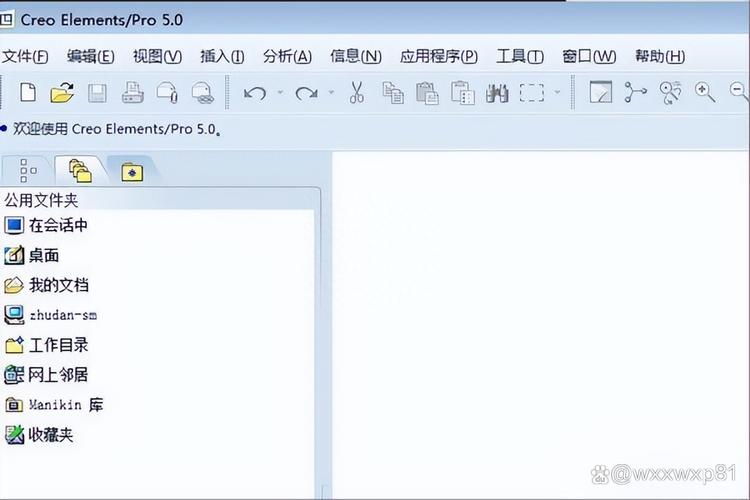Click the Repaint screen icon

point(601,92)
